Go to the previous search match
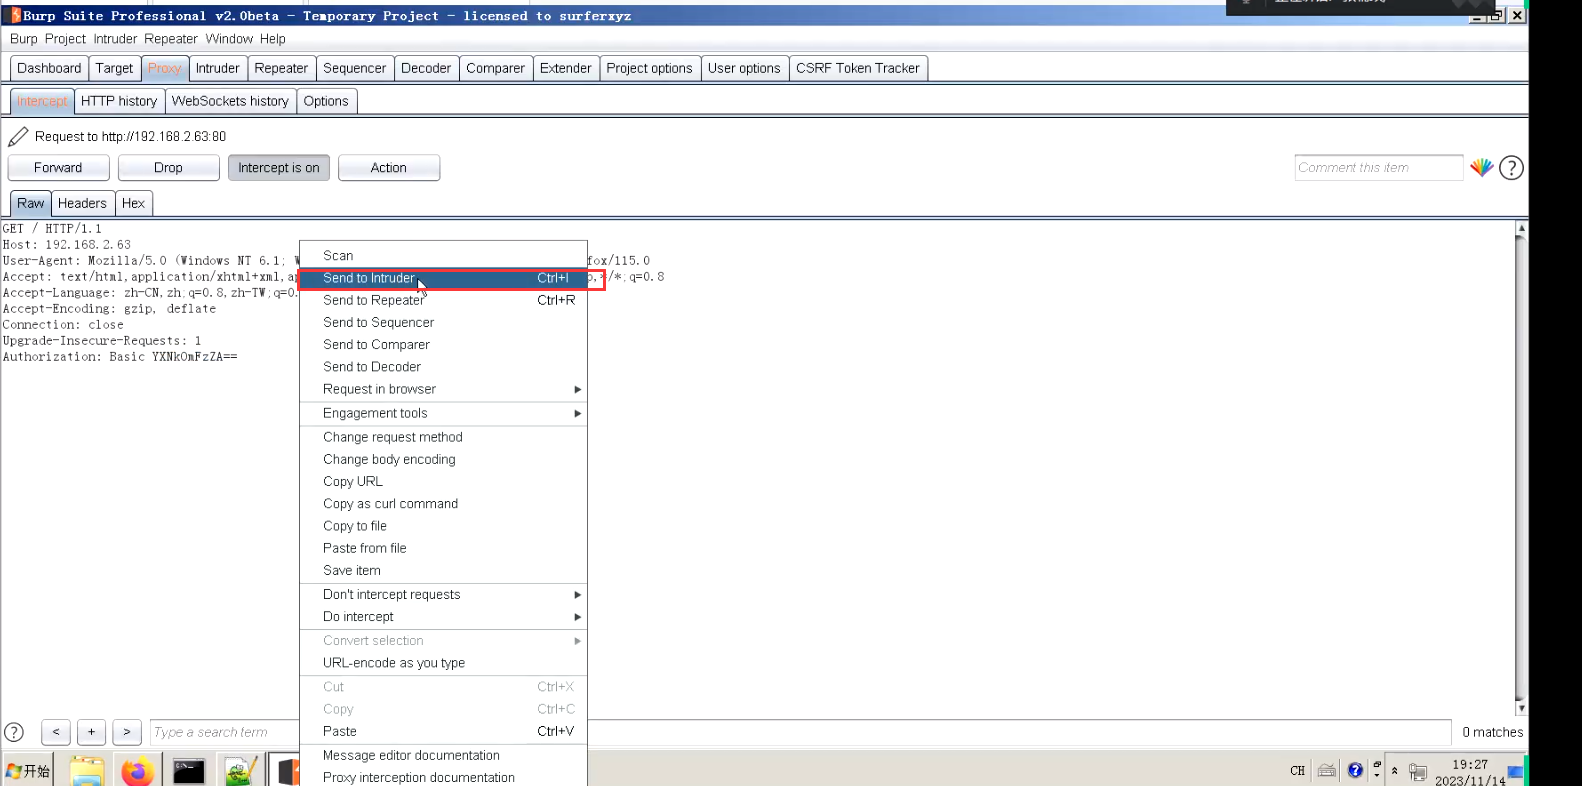Image resolution: width=1582 pixels, height=786 pixels. click(x=56, y=732)
